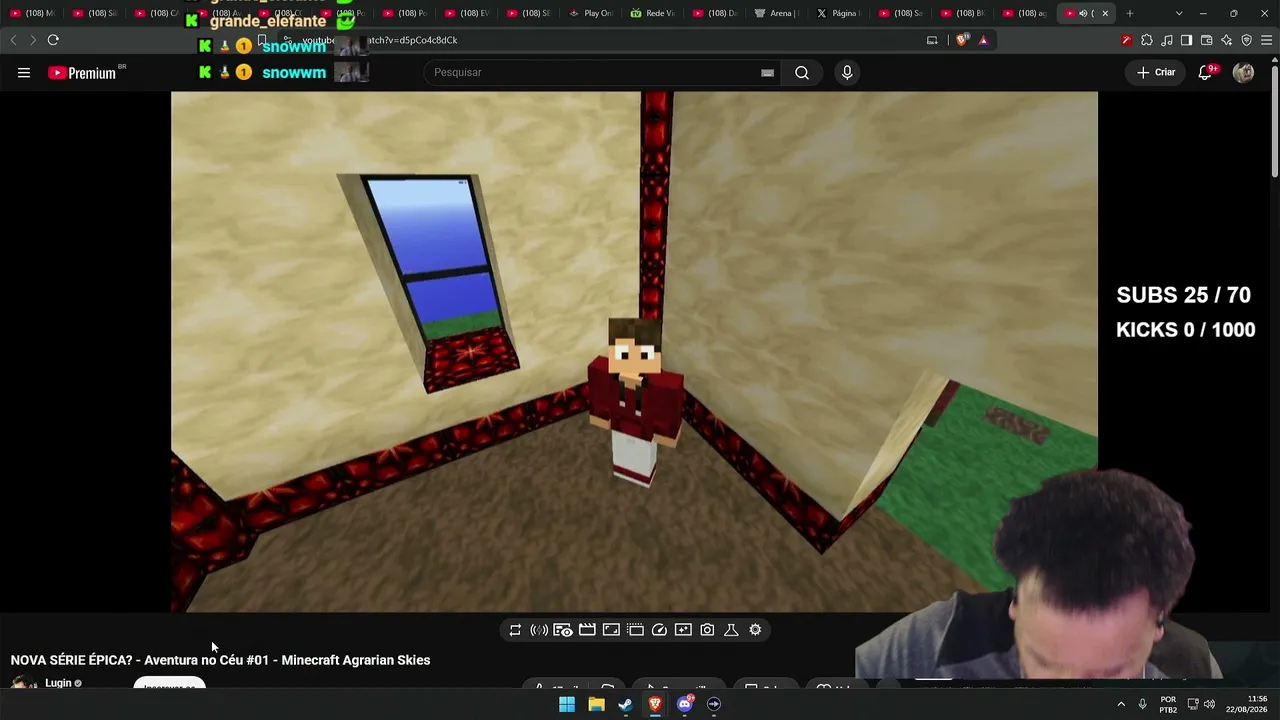The width and height of the screenshot is (1280, 720).
Task: Start voice search with the microphone icon
Action: tap(847, 72)
